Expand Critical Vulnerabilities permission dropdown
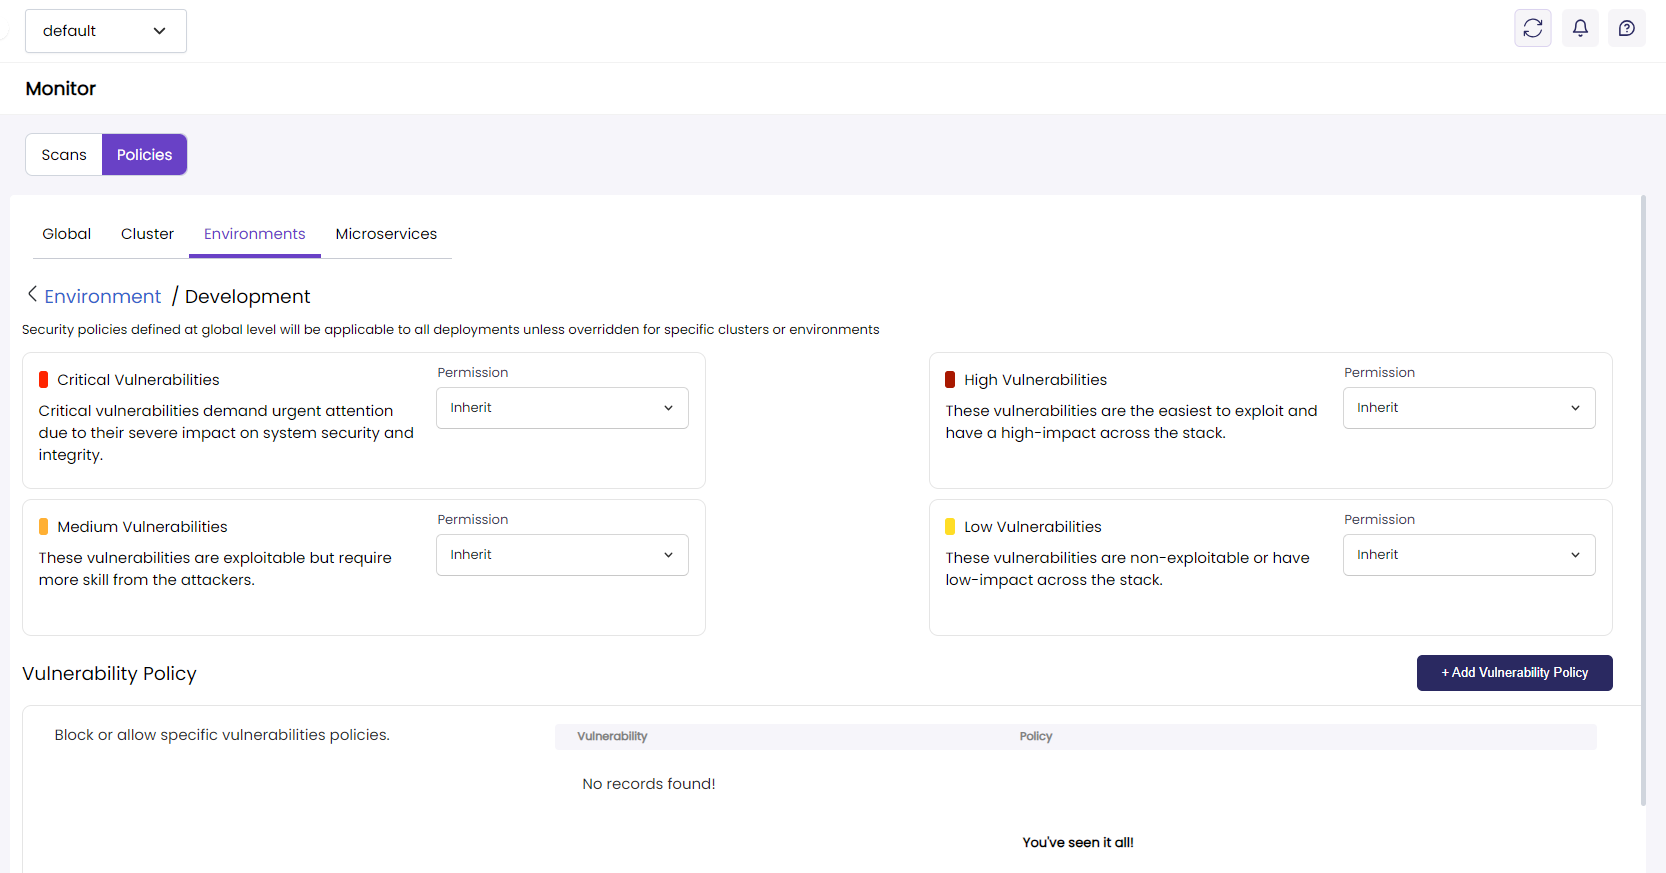The height and width of the screenshot is (873, 1666). [x=562, y=408]
